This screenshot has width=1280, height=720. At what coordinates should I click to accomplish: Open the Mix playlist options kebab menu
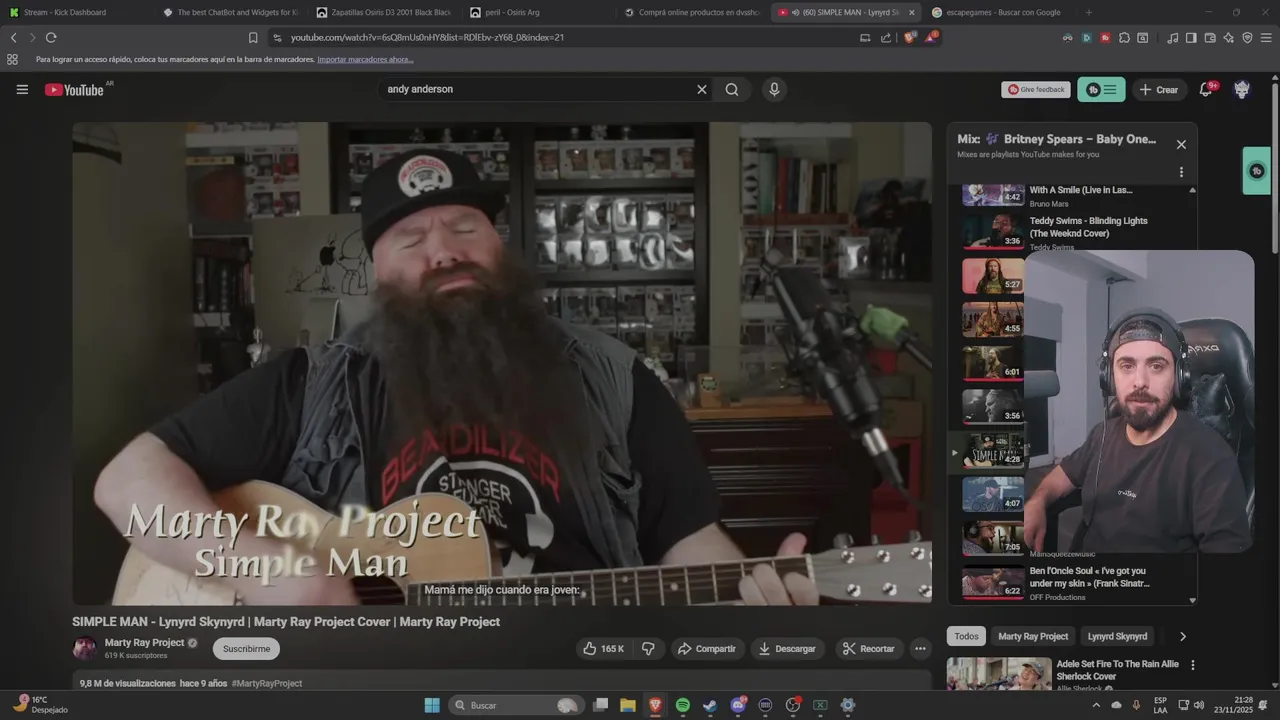point(1181,172)
